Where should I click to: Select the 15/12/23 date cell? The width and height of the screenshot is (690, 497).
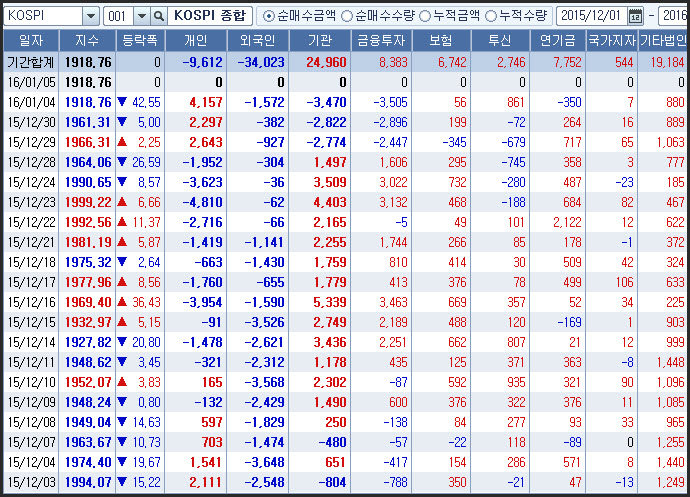[31, 202]
